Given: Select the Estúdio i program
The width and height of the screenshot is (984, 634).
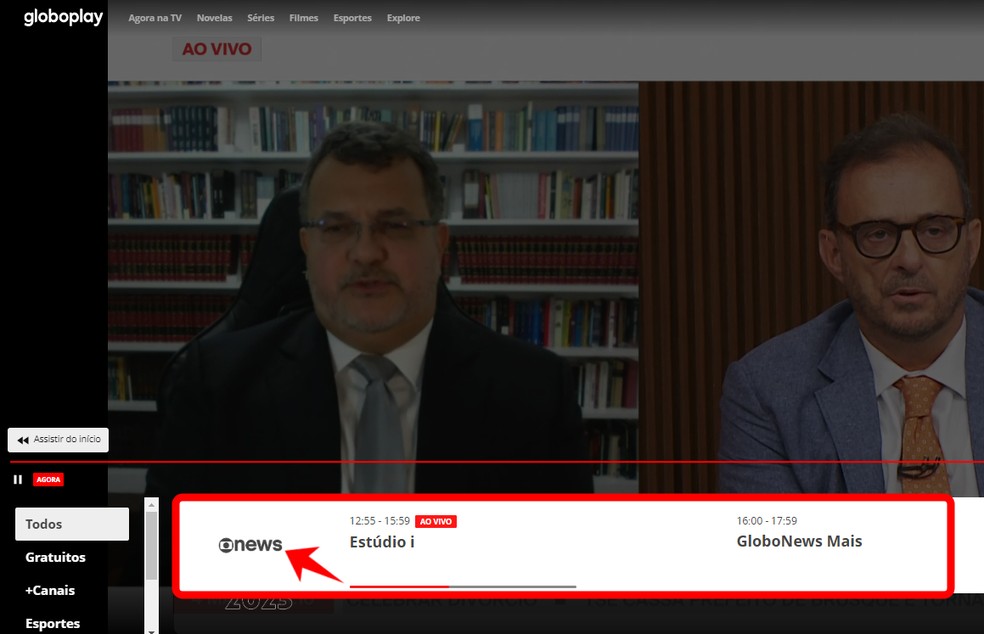Looking at the screenshot, I should [x=382, y=542].
